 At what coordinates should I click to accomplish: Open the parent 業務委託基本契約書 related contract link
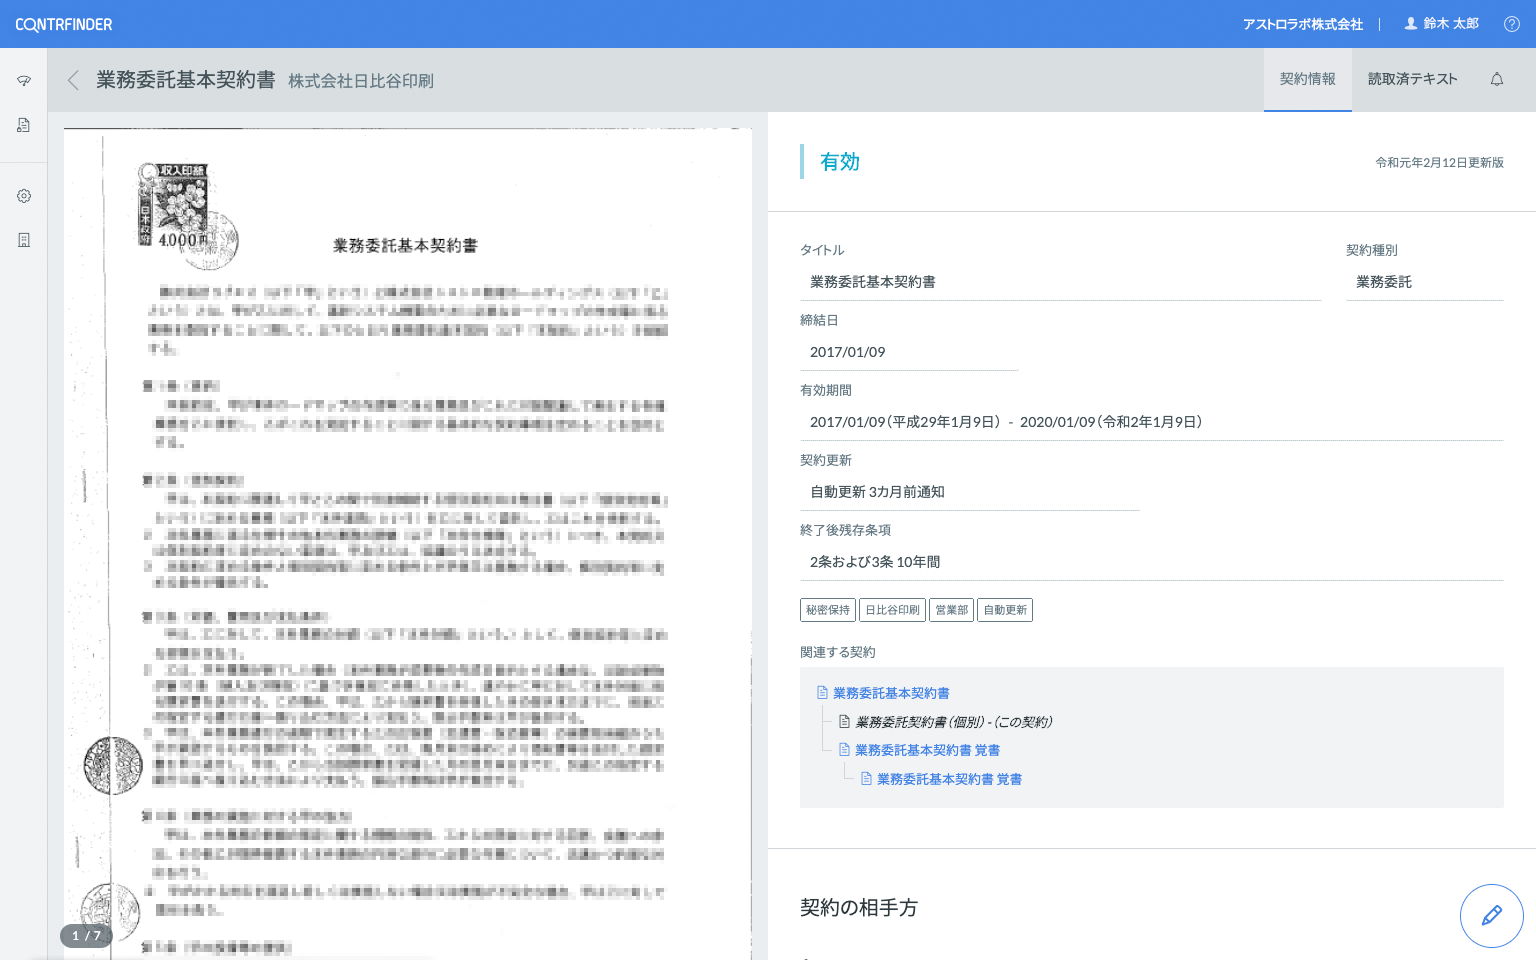pyautogui.click(x=890, y=693)
